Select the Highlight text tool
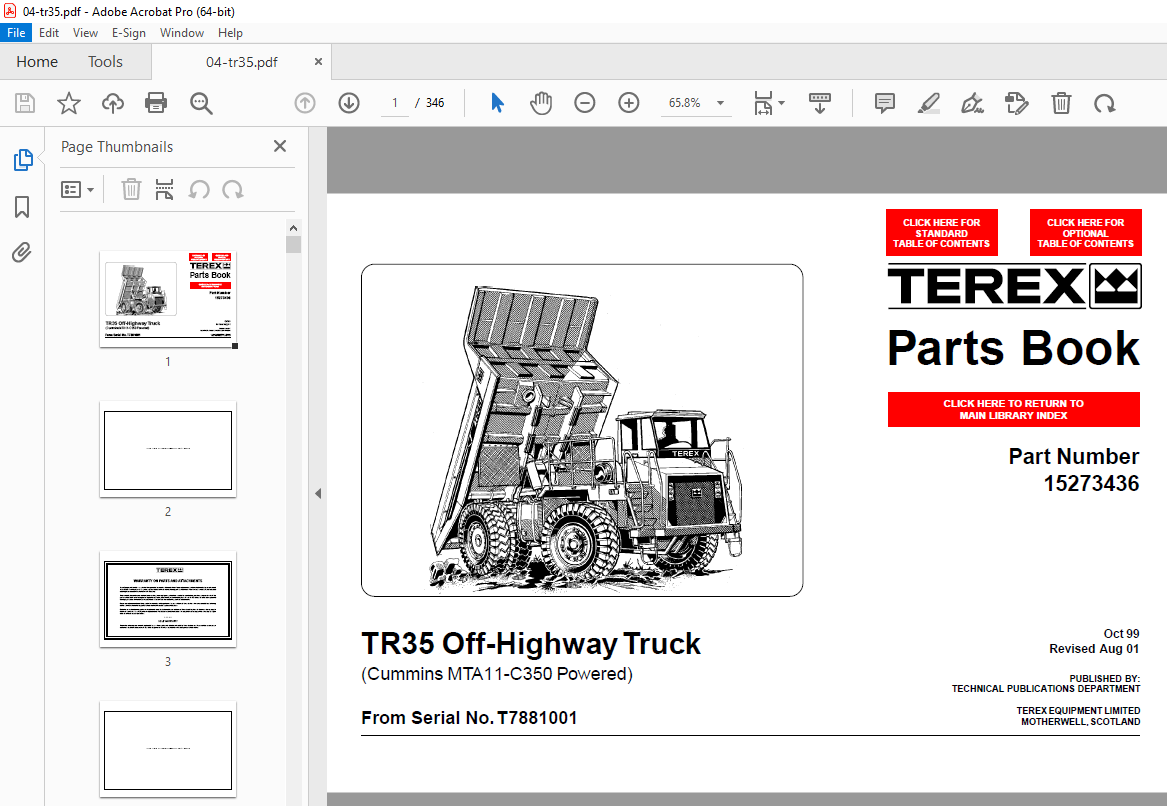1167x806 pixels. [928, 103]
